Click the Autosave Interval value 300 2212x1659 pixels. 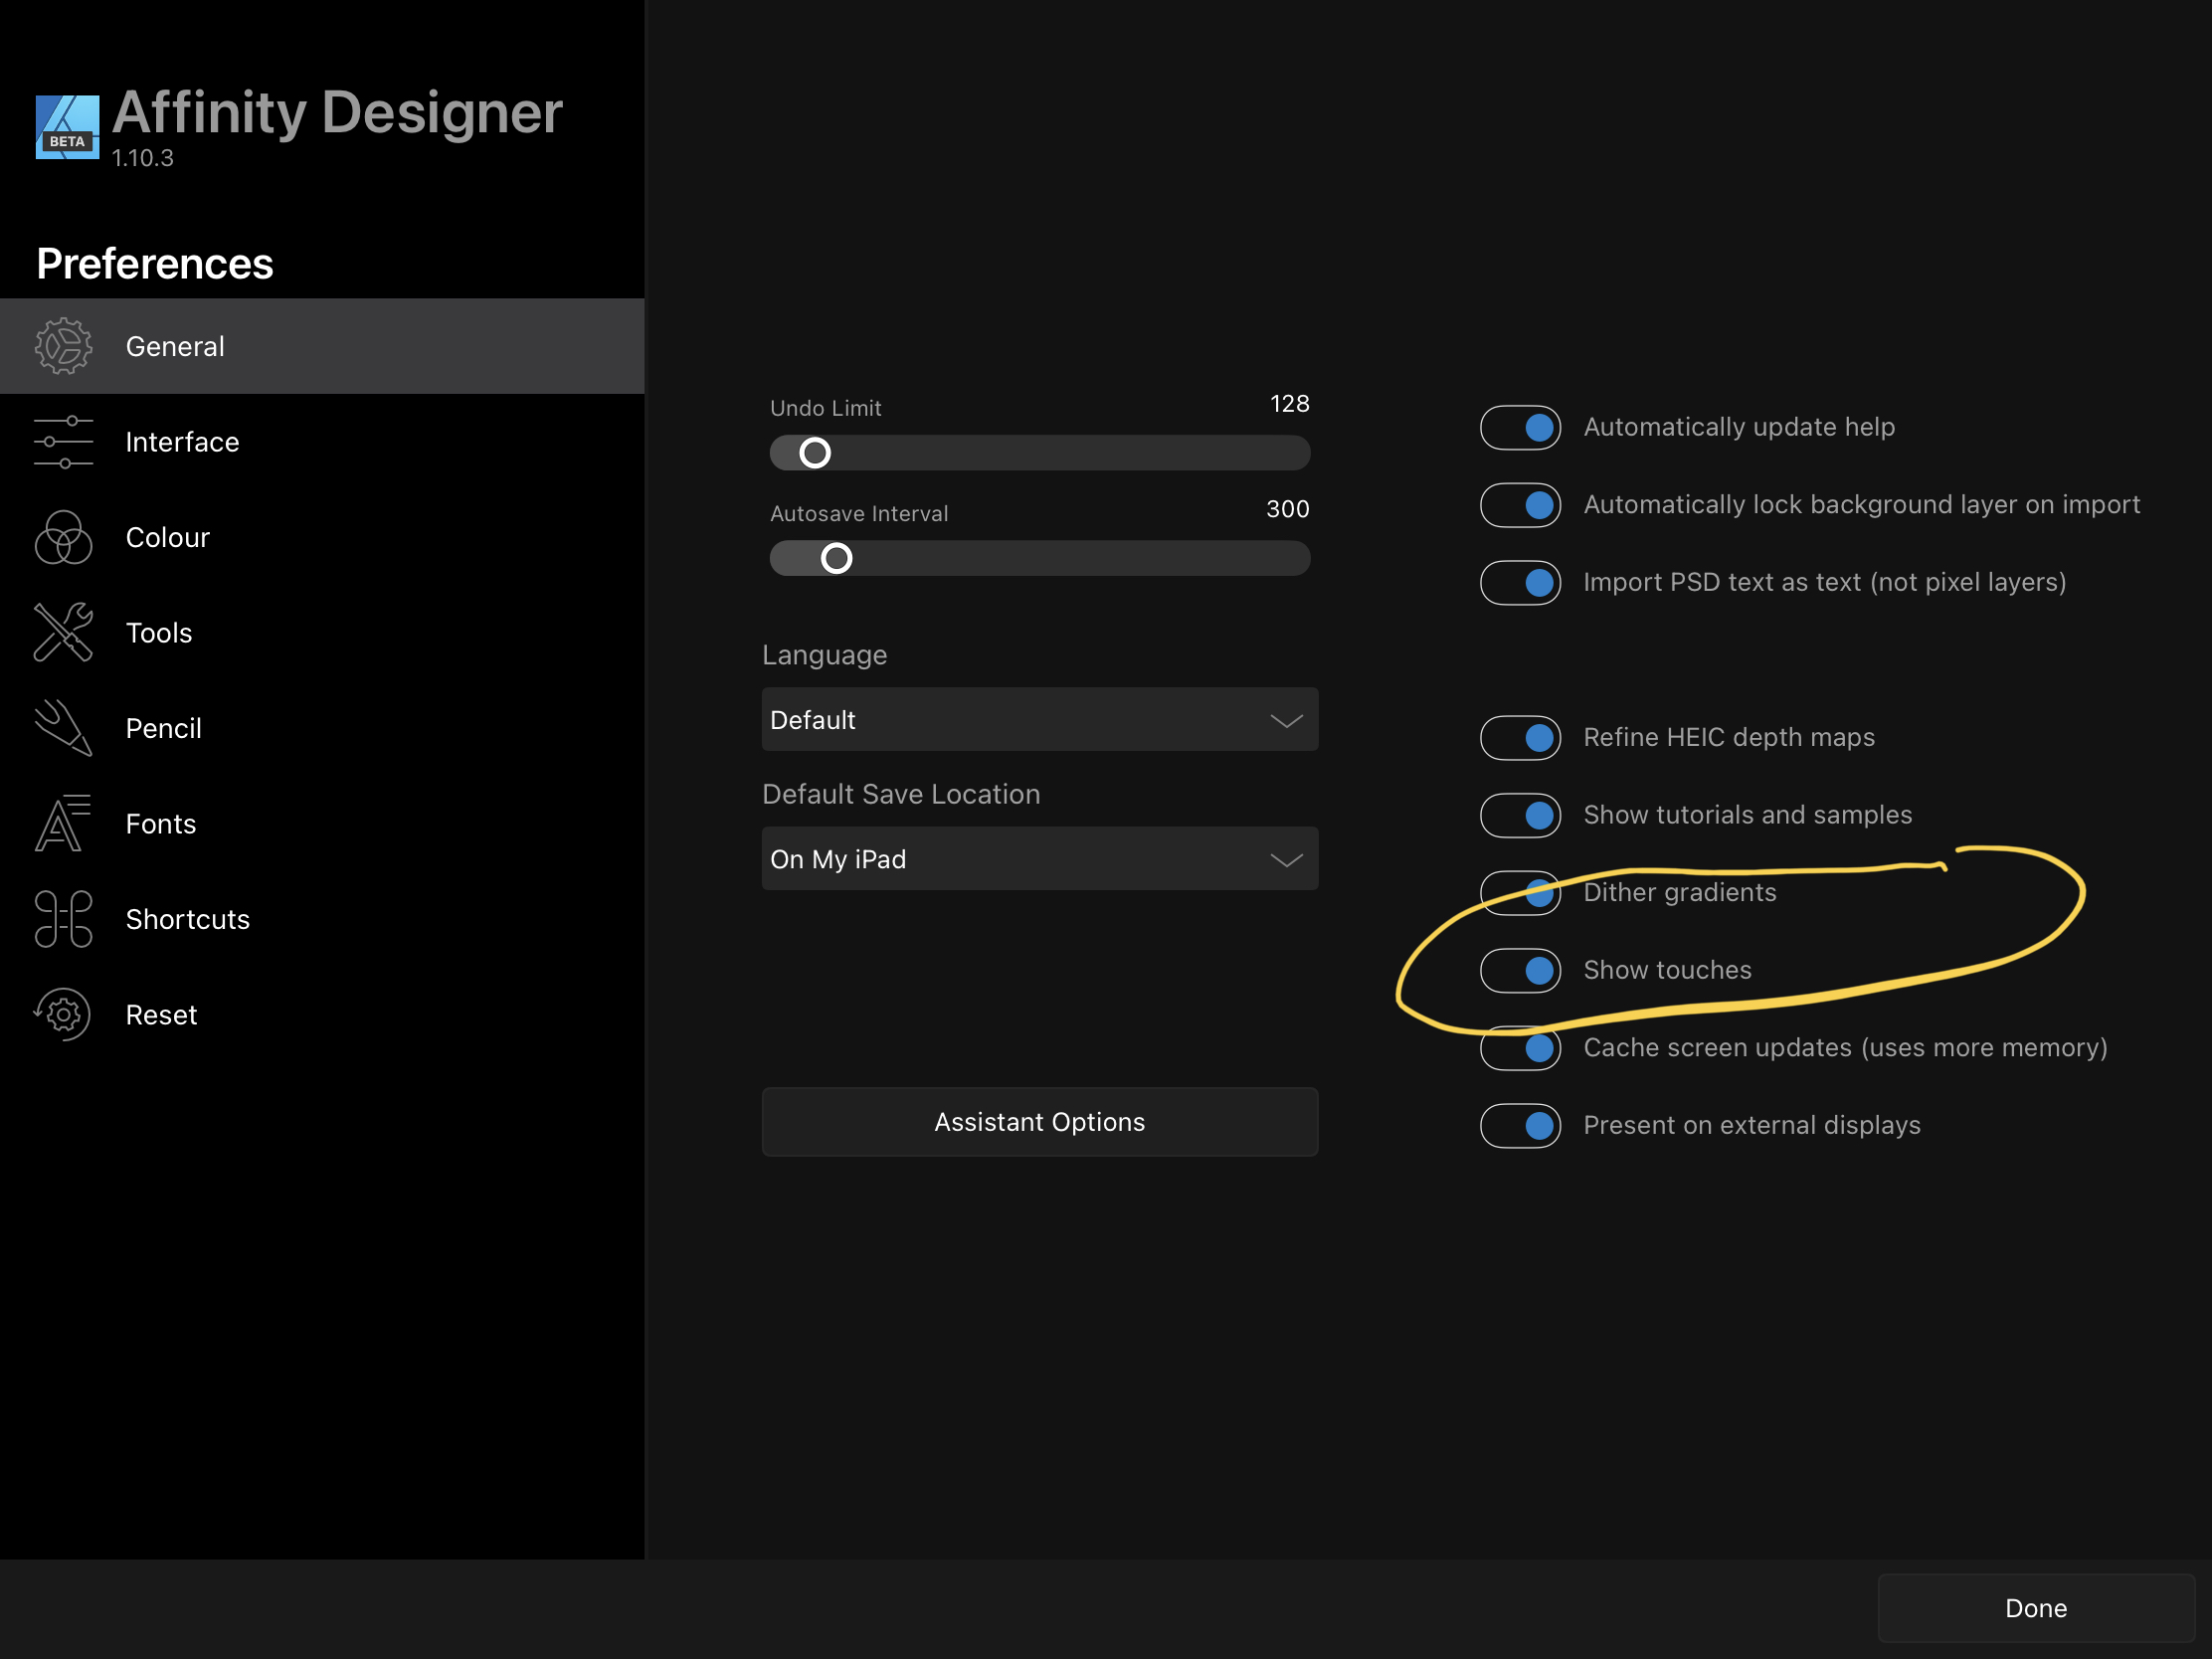point(1287,509)
